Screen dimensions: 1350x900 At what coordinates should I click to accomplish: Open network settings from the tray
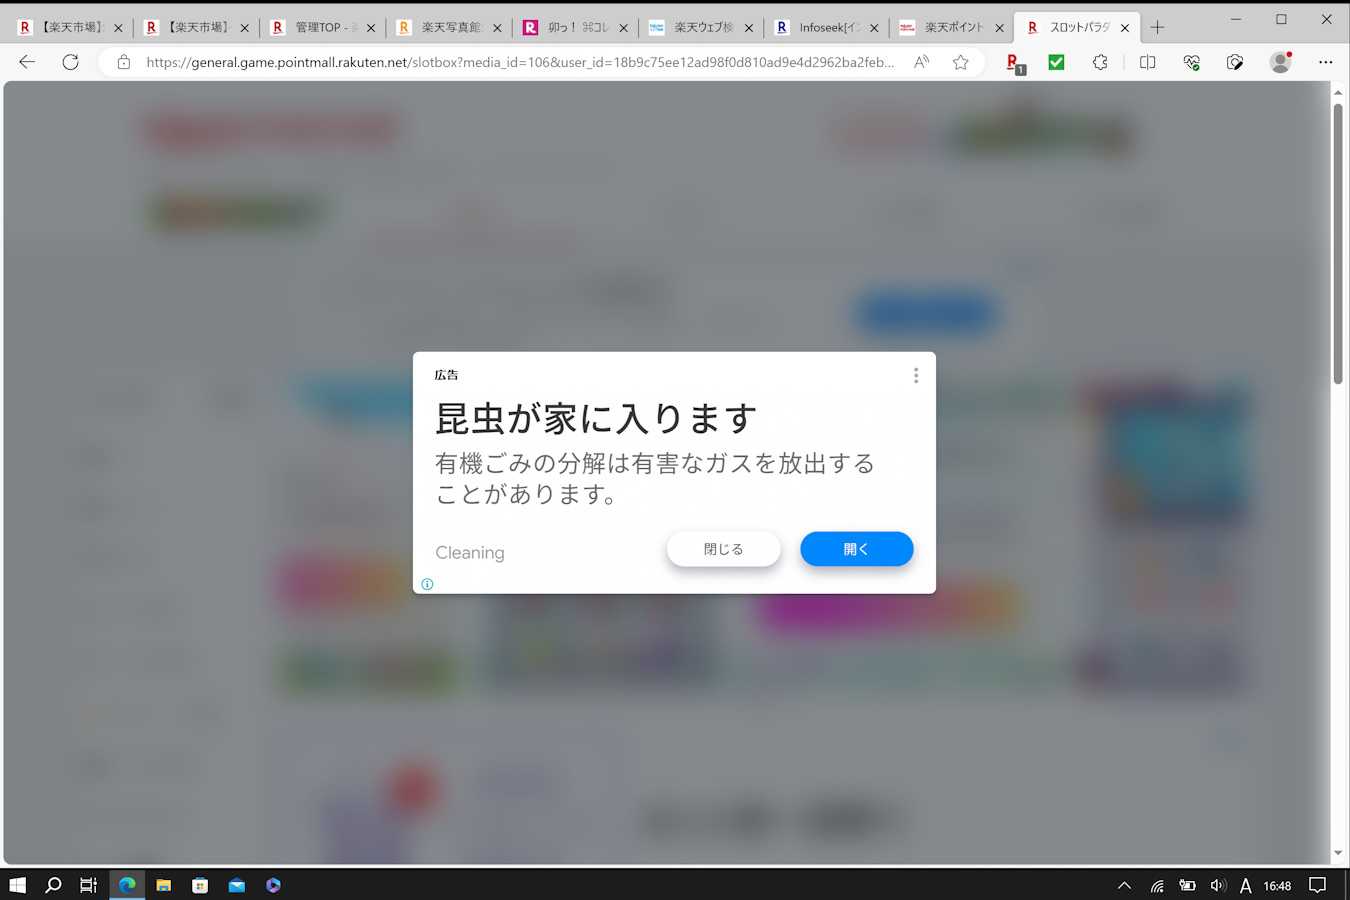click(x=1157, y=885)
